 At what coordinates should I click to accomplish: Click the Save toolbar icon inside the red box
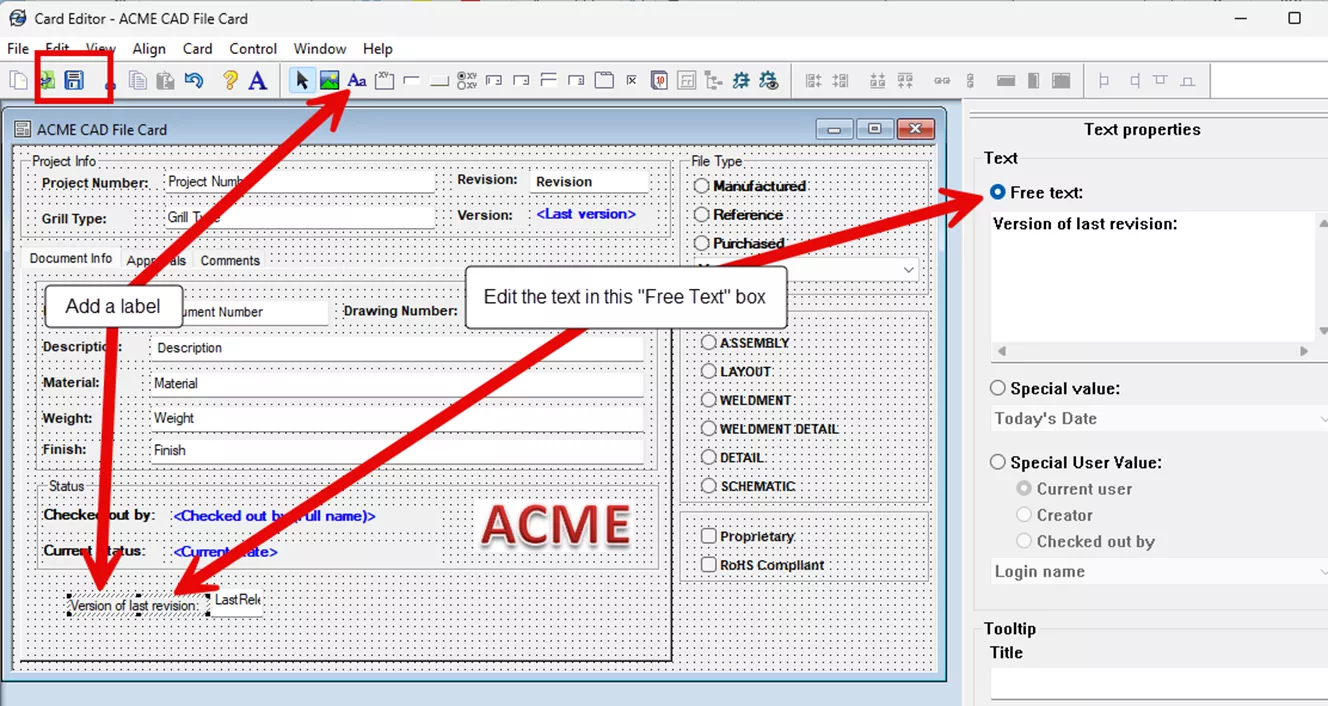[73, 80]
